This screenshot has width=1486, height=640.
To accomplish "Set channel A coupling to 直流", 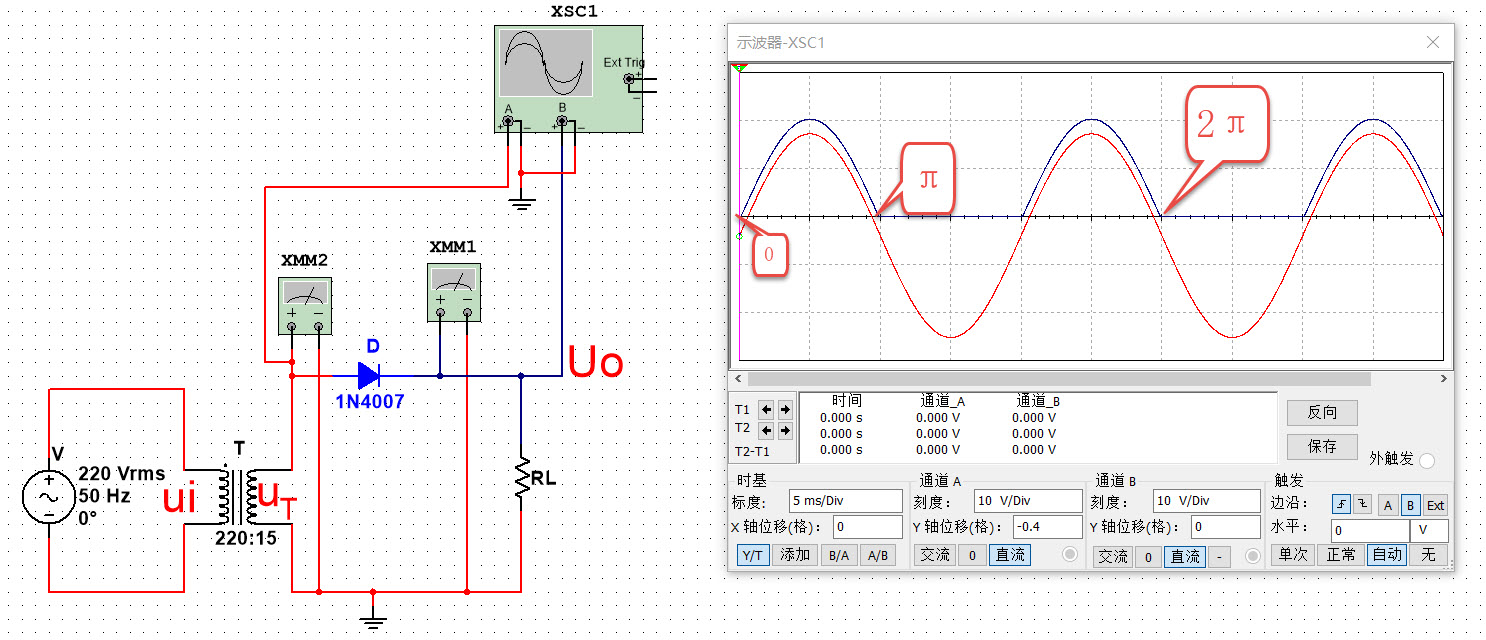I will pos(1010,555).
